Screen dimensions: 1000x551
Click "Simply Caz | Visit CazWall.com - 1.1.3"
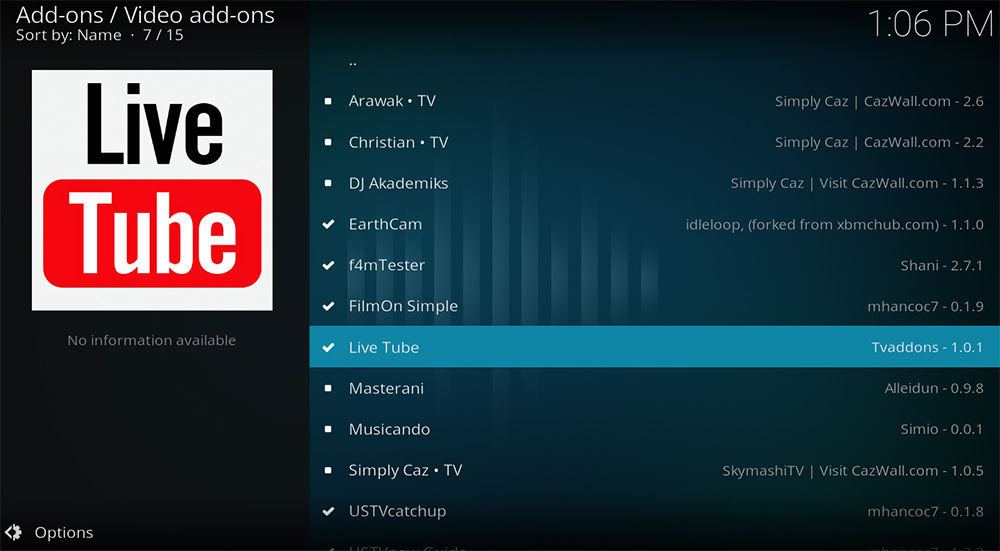(857, 183)
